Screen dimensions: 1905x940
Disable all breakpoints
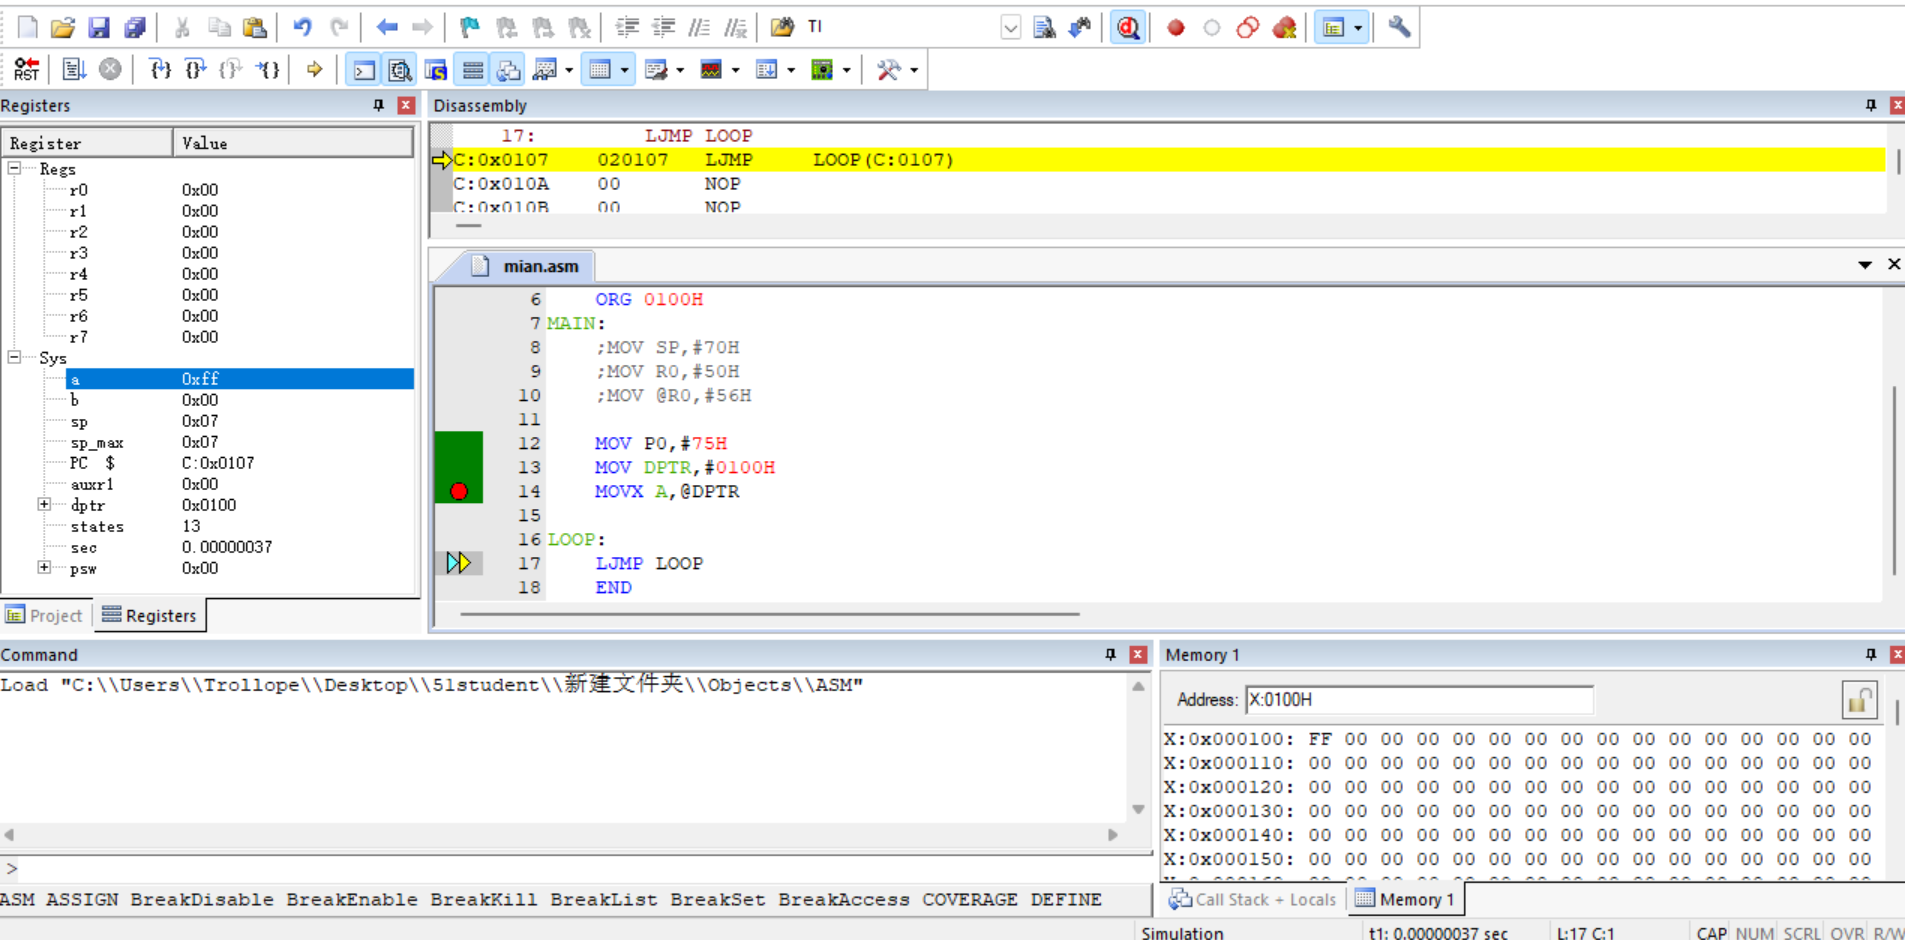click(1248, 27)
